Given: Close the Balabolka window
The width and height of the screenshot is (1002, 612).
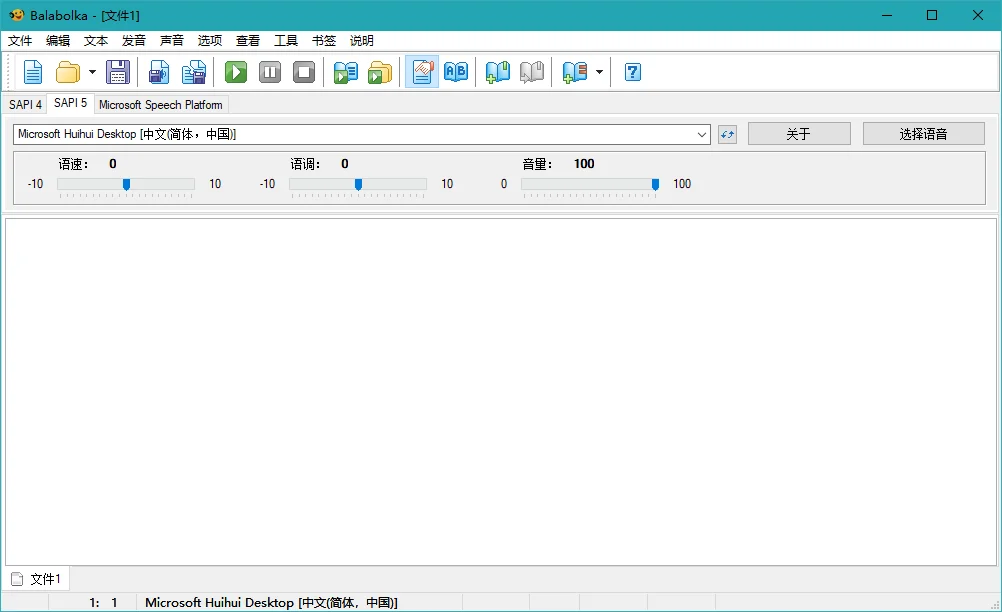Looking at the screenshot, I should (978, 15).
